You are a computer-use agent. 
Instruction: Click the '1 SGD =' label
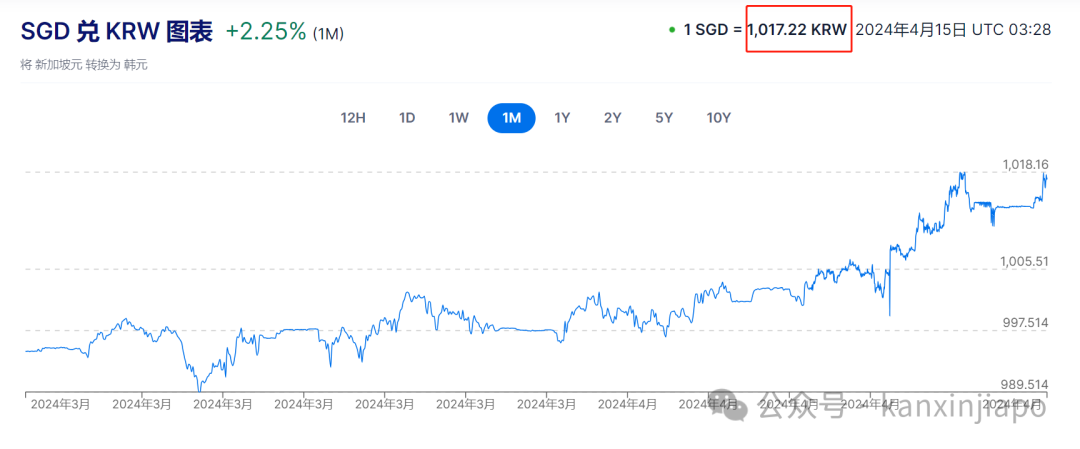[714, 30]
